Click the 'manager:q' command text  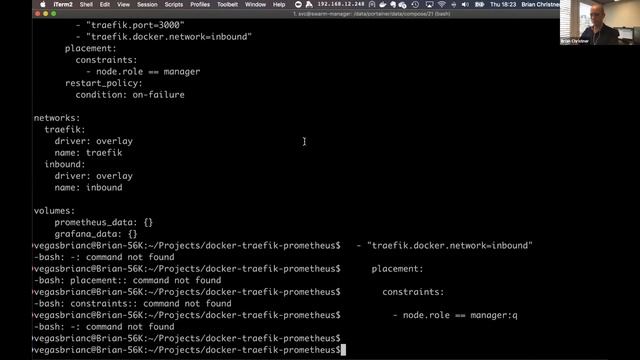(x=494, y=315)
